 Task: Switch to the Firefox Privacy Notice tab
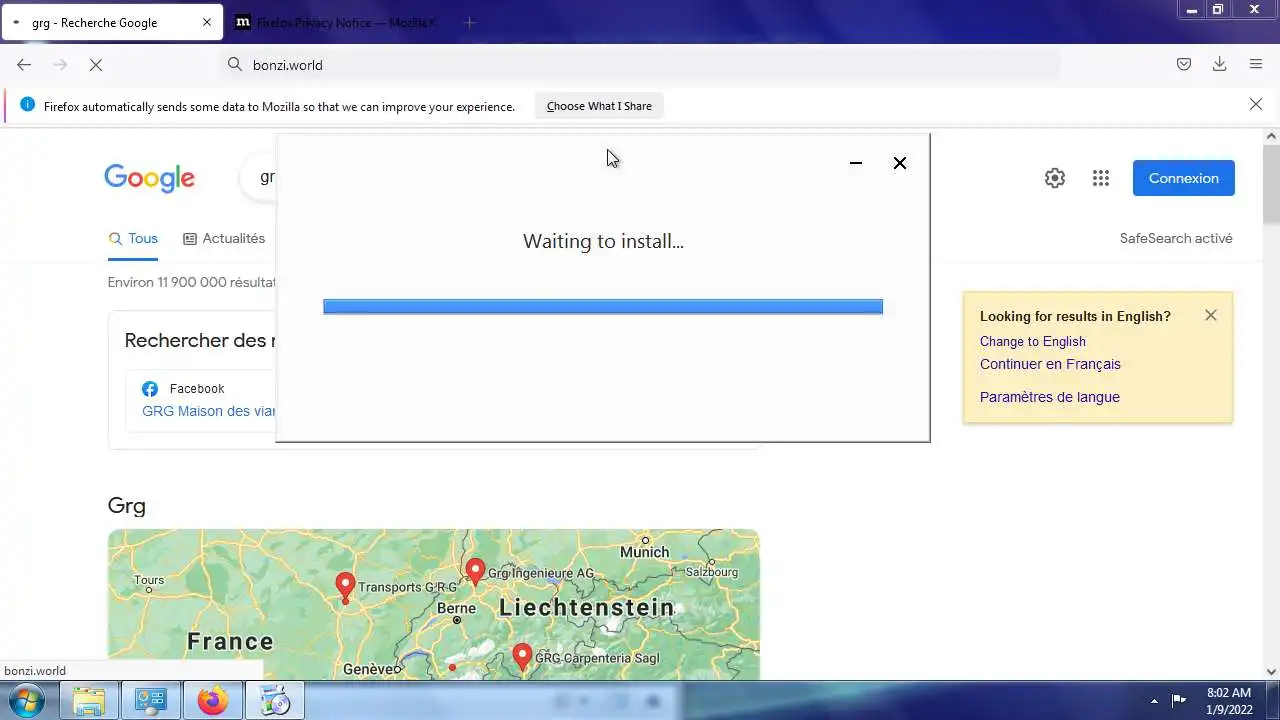338,22
